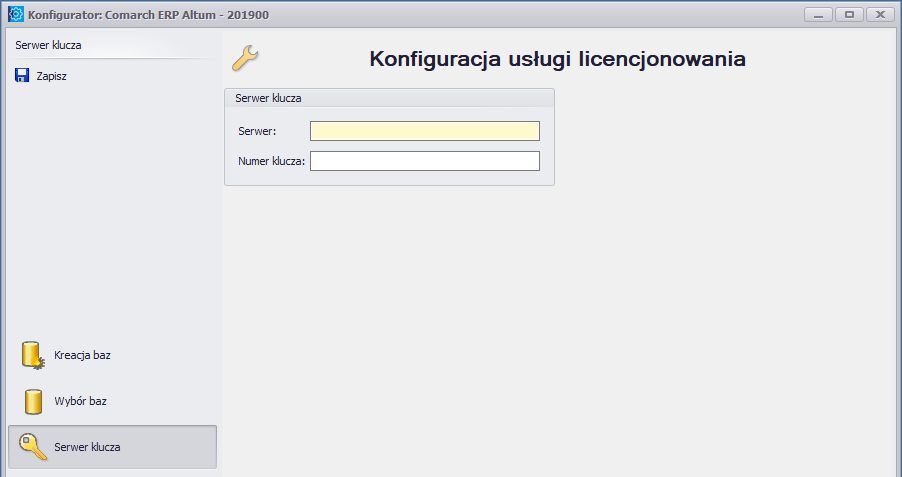Minimize the Konfigurator window
The height and width of the screenshot is (477, 902).
coord(818,14)
